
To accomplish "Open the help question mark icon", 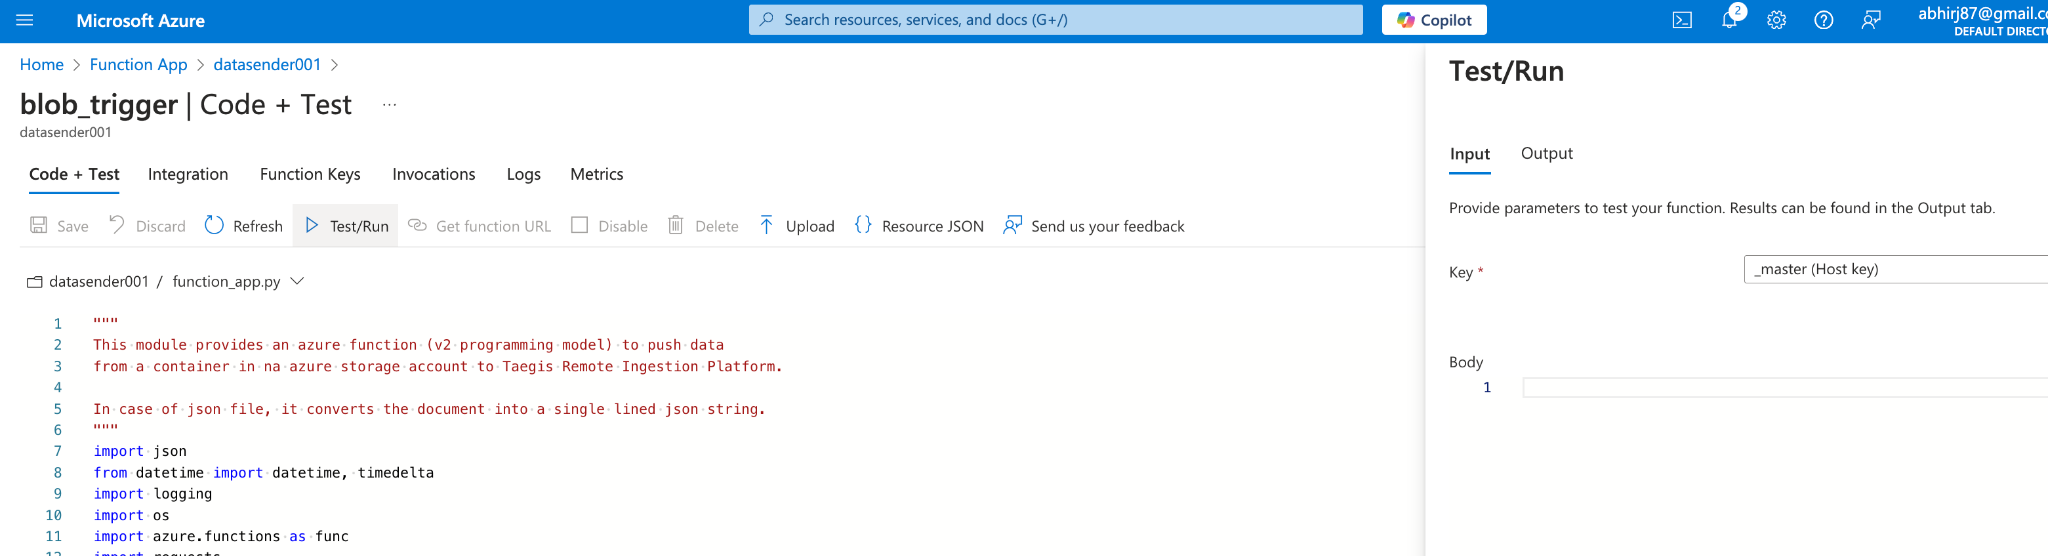I will [1823, 20].
